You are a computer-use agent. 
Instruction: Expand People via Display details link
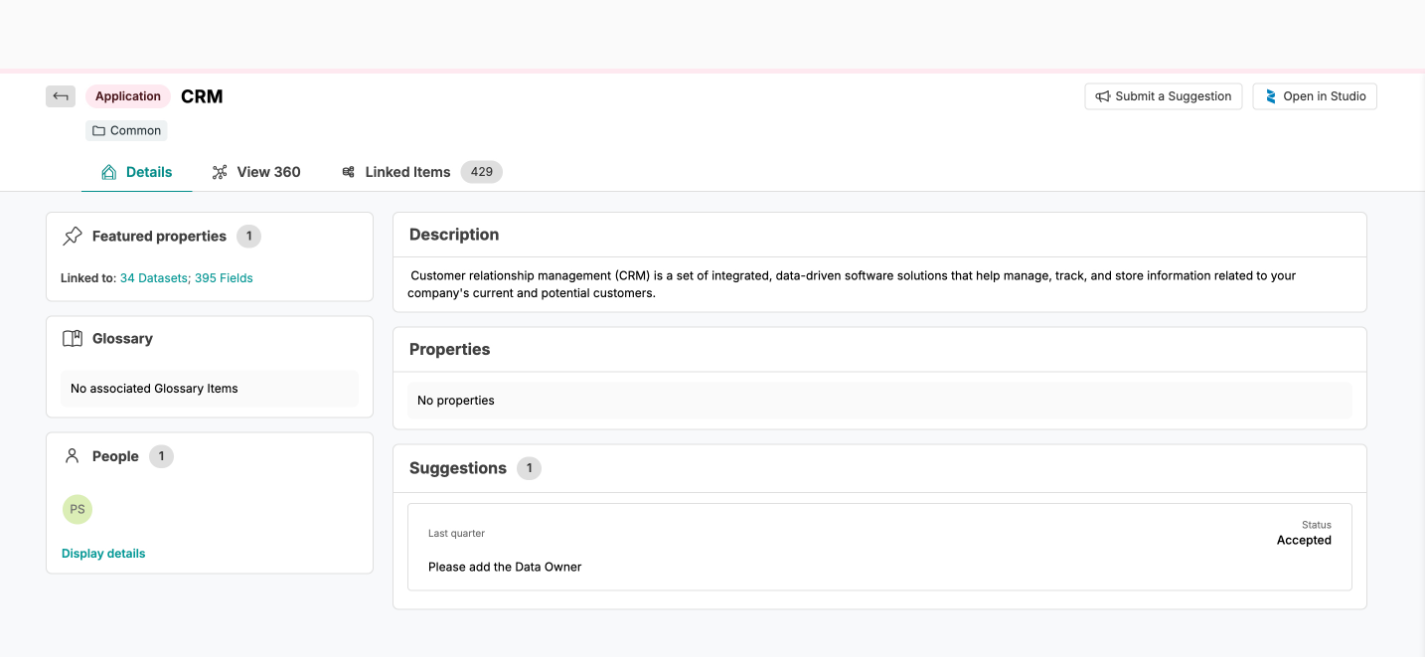point(103,553)
